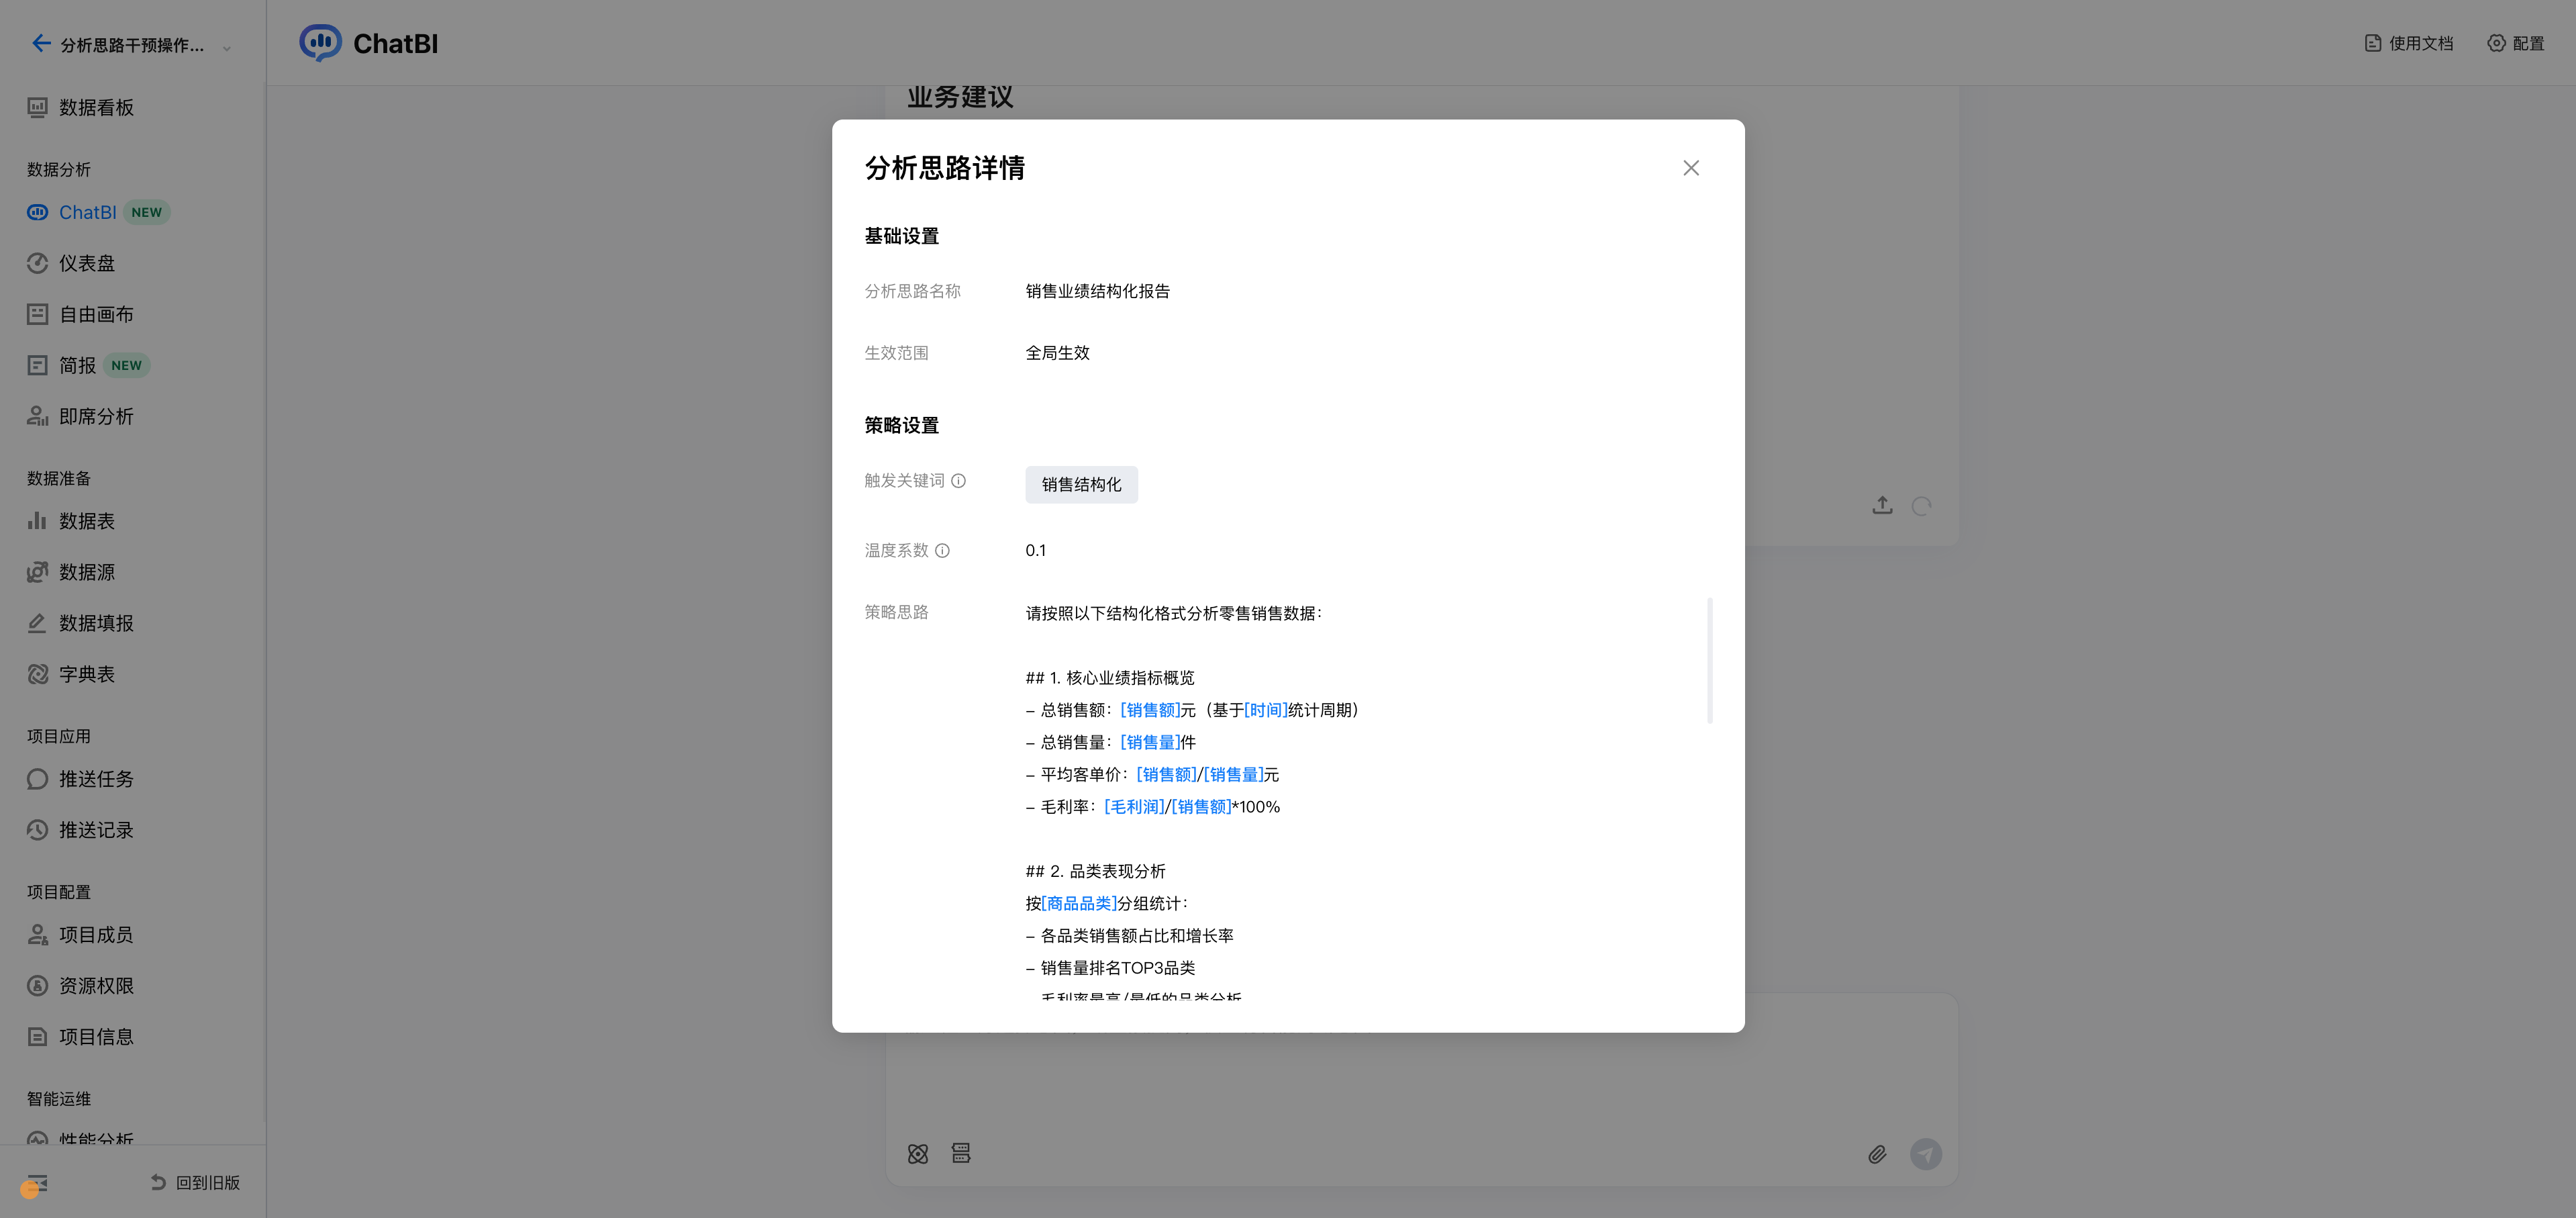Open 数据看板 in the sidebar
Viewport: 2576px width, 1218px height.
[x=96, y=108]
